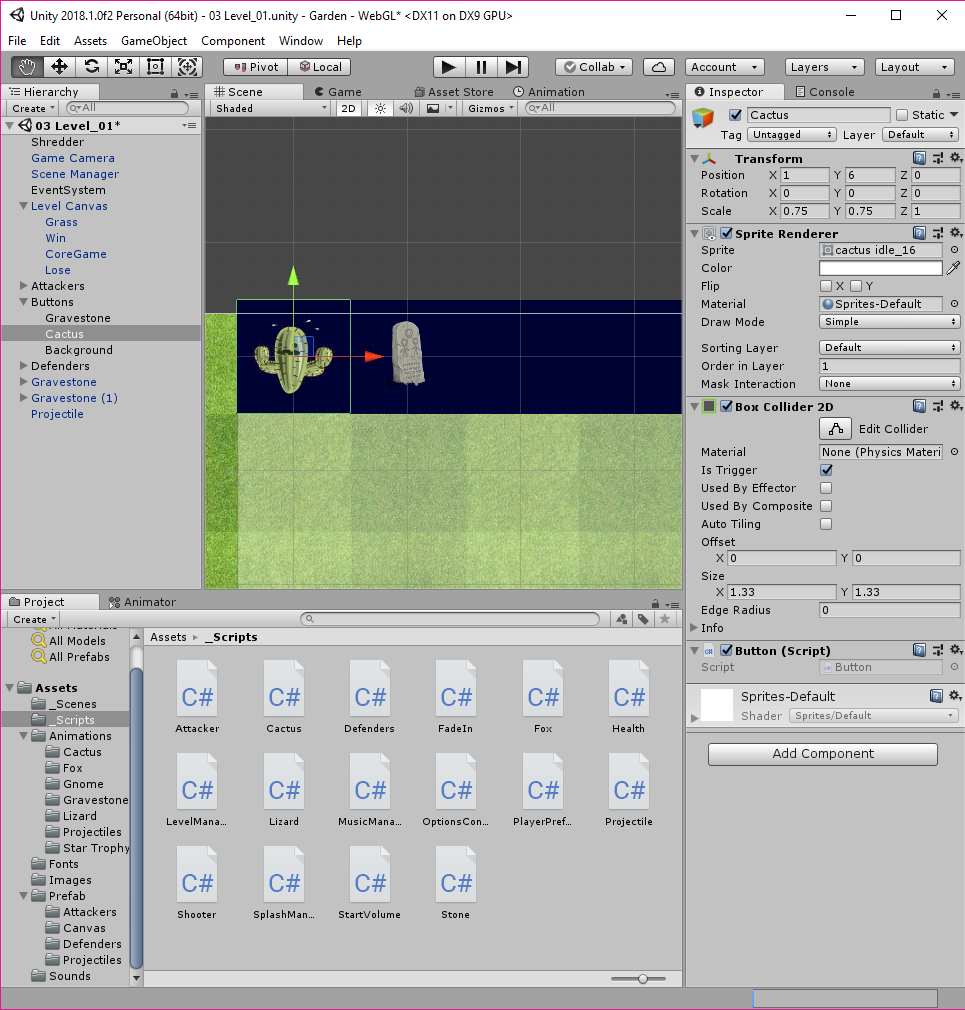965x1010 pixels.
Task: Select the Hand tool in toolbar
Action: (x=27, y=67)
